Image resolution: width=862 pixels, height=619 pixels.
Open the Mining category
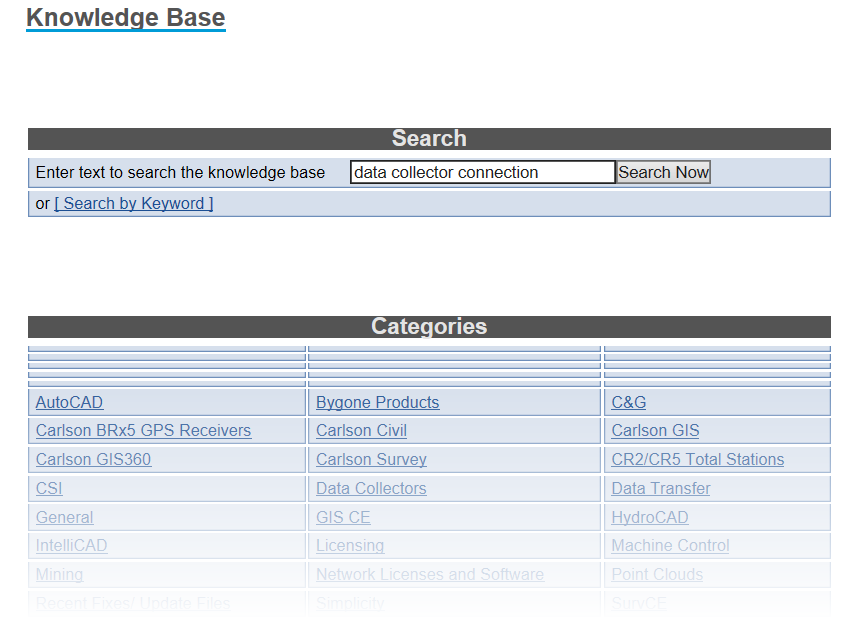59,574
